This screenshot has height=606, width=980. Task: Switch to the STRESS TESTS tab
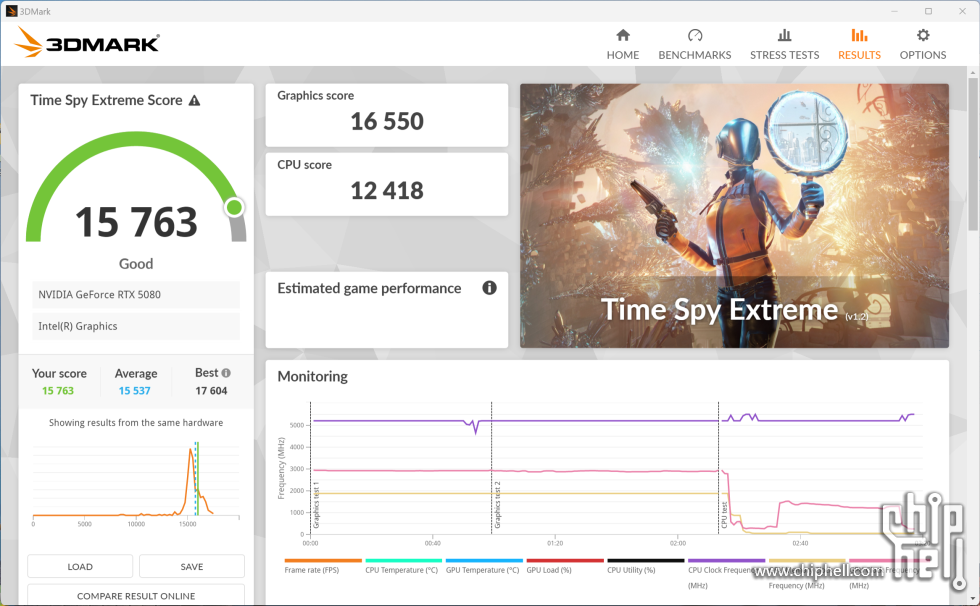(x=784, y=44)
